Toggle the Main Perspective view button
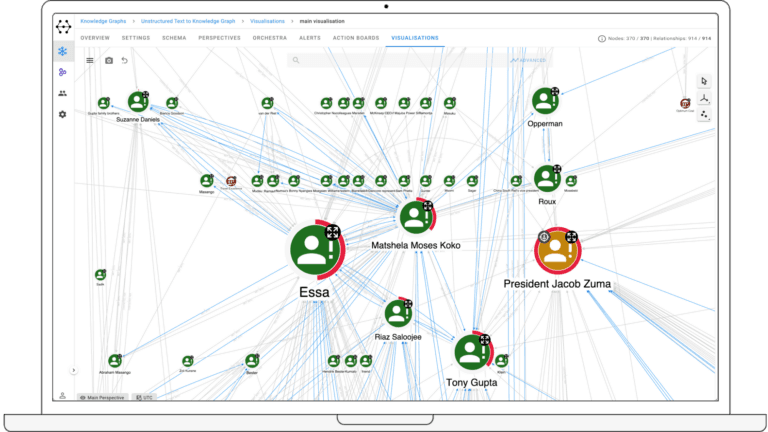Viewport: 768px width, 432px height. pyautogui.click(x=103, y=397)
